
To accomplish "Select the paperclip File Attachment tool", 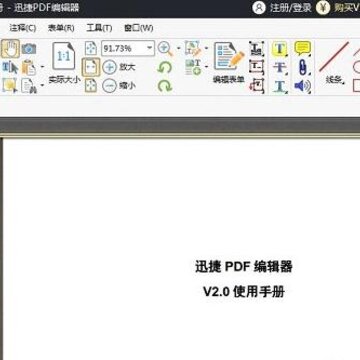I will [303, 67].
